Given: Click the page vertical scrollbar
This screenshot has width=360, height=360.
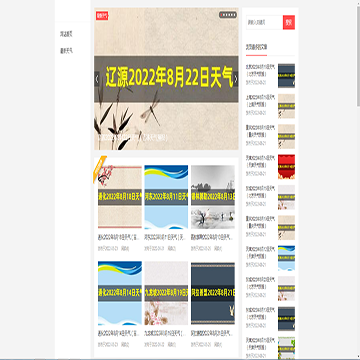Looking at the screenshot, I should click(x=358, y=53).
